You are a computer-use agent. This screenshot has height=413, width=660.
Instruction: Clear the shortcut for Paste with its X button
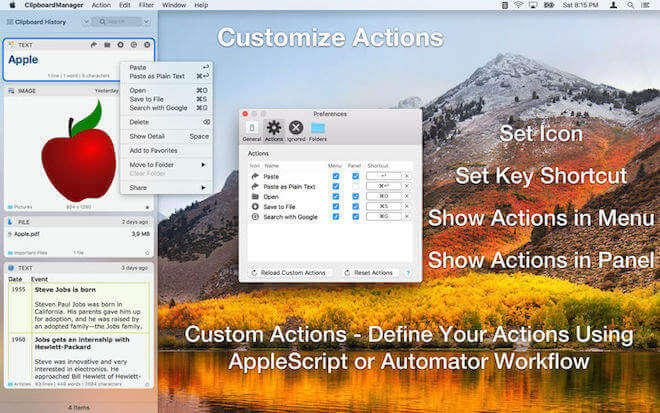click(x=407, y=176)
